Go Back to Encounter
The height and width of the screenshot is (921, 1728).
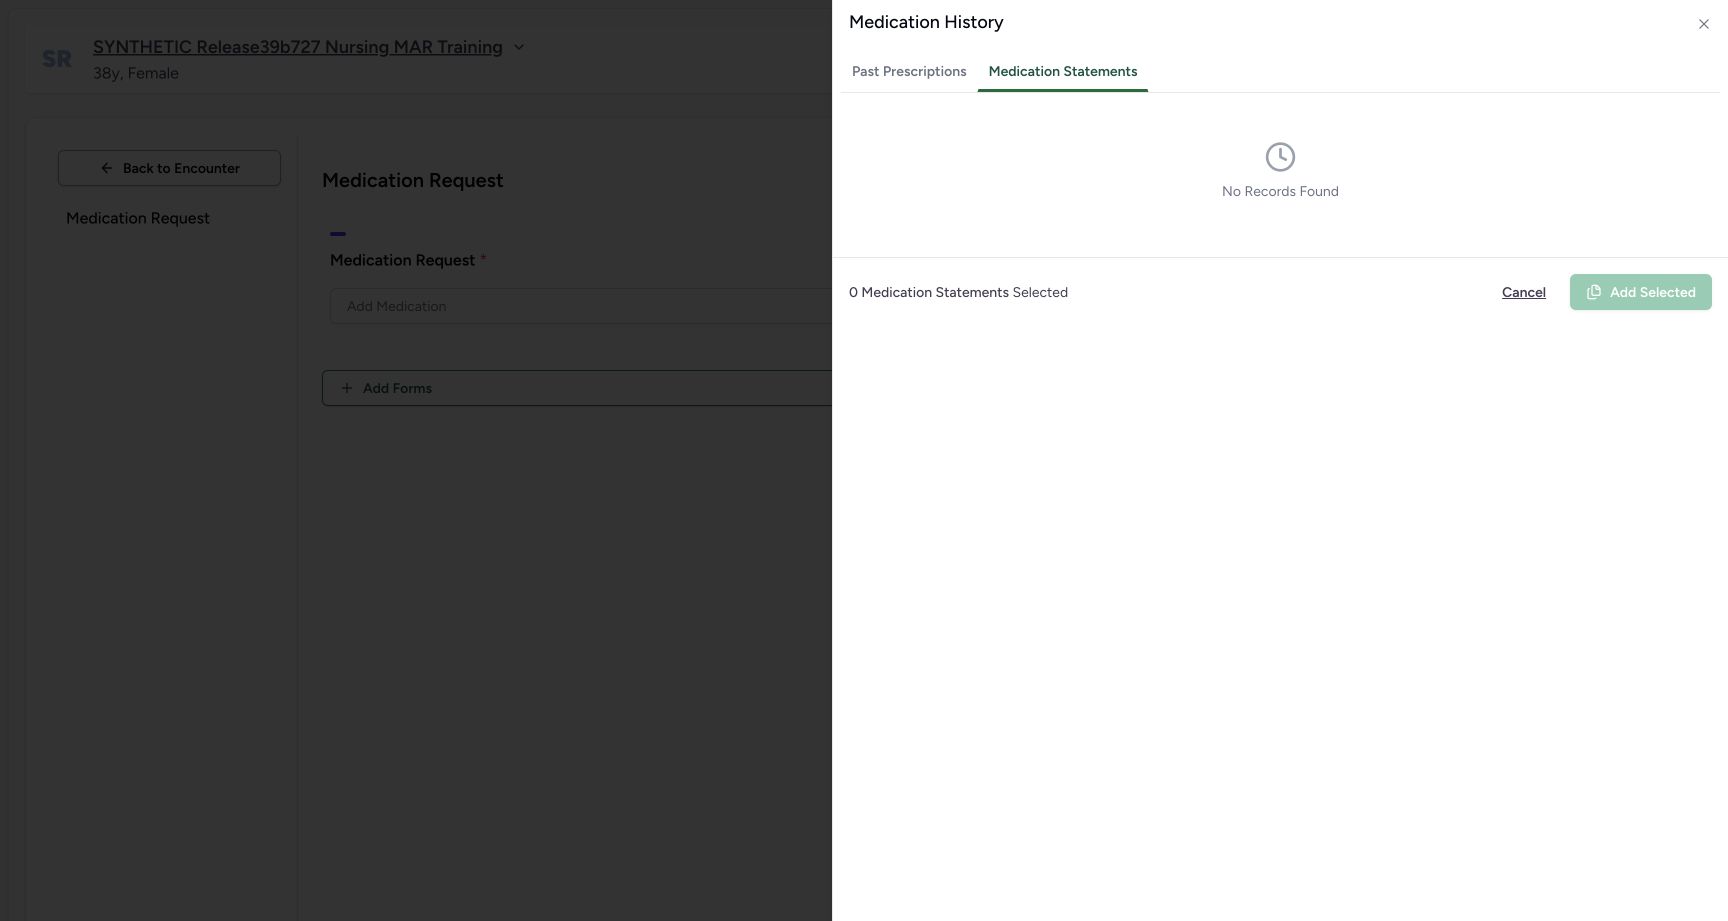pyautogui.click(x=169, y=168)
